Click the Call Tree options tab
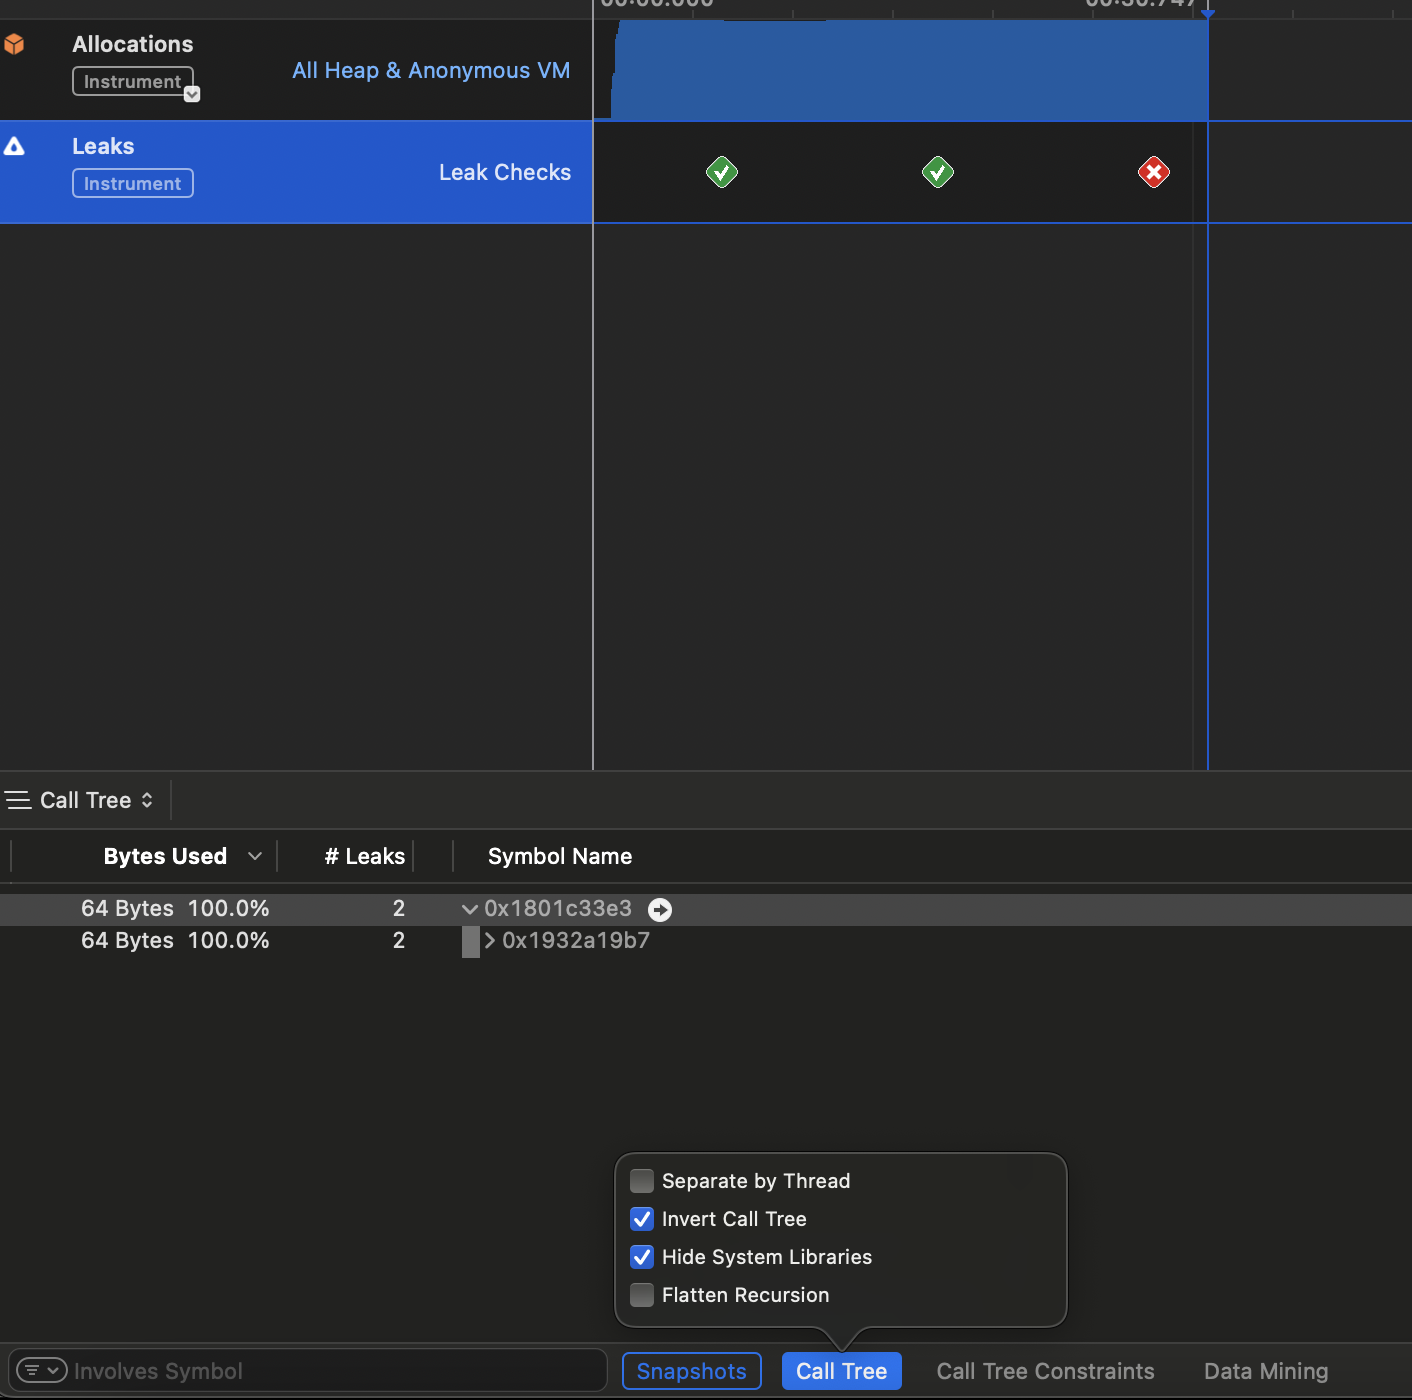The width and height of the screenshot is (1412, 1400). tap(842, 1371)
